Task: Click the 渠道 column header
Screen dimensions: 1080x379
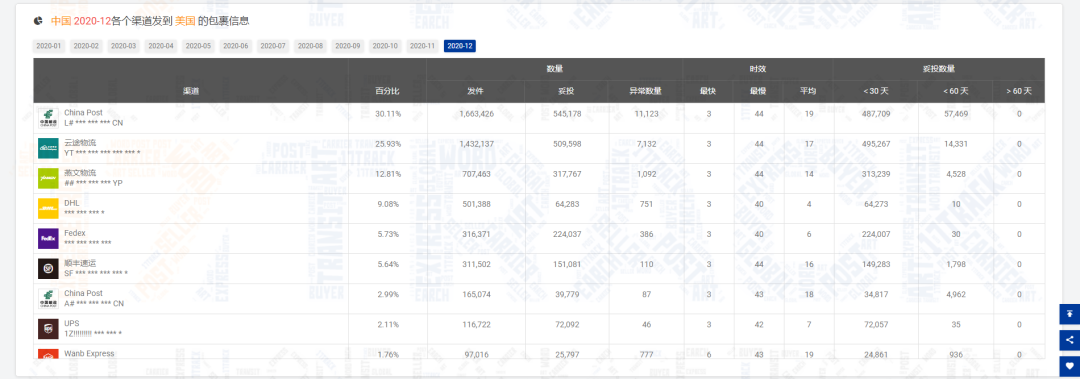Action: [191, 91]
